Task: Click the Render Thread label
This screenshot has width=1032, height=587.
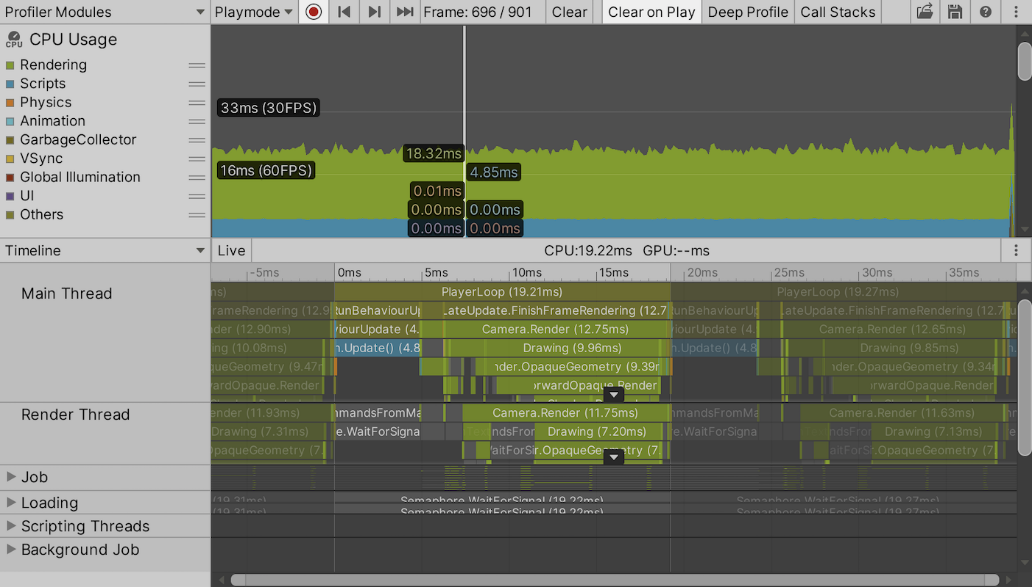Action: pos(75,415)
